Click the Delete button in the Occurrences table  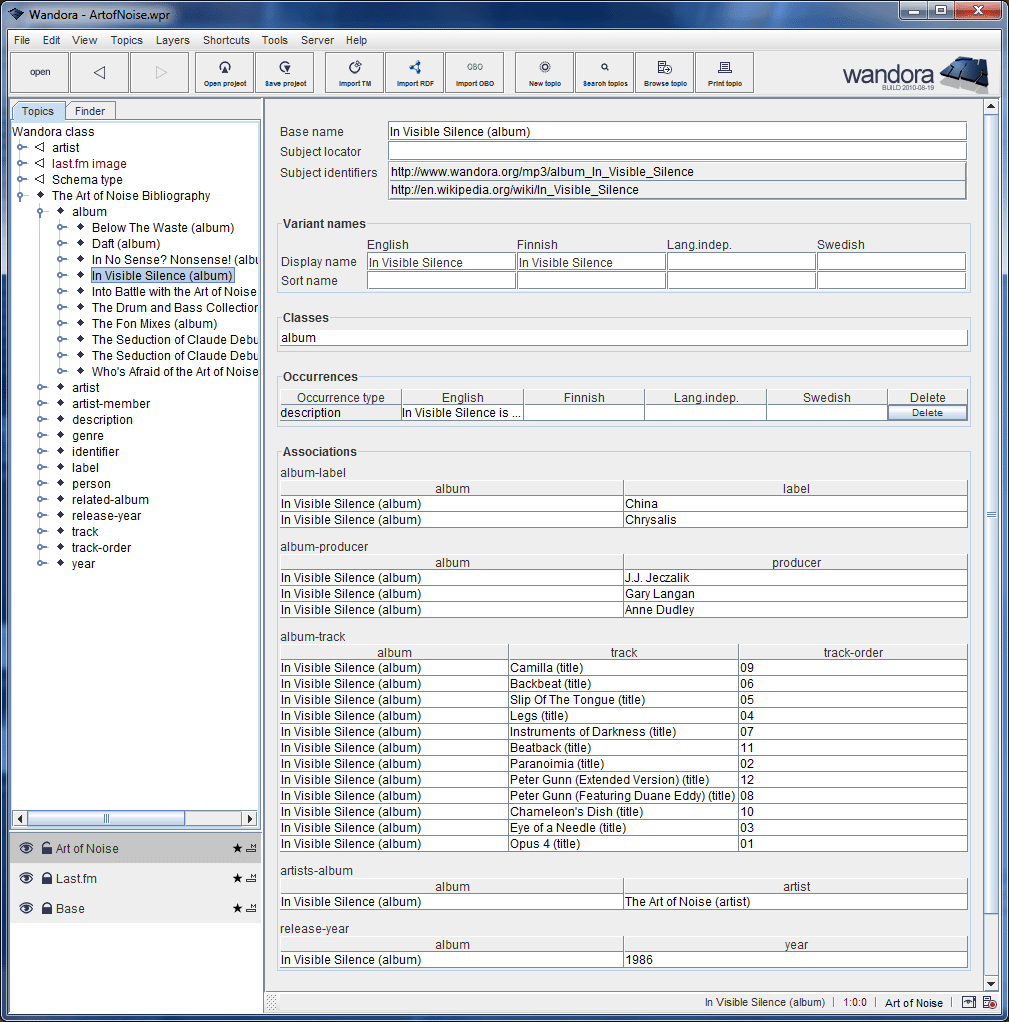pos(926,413)
